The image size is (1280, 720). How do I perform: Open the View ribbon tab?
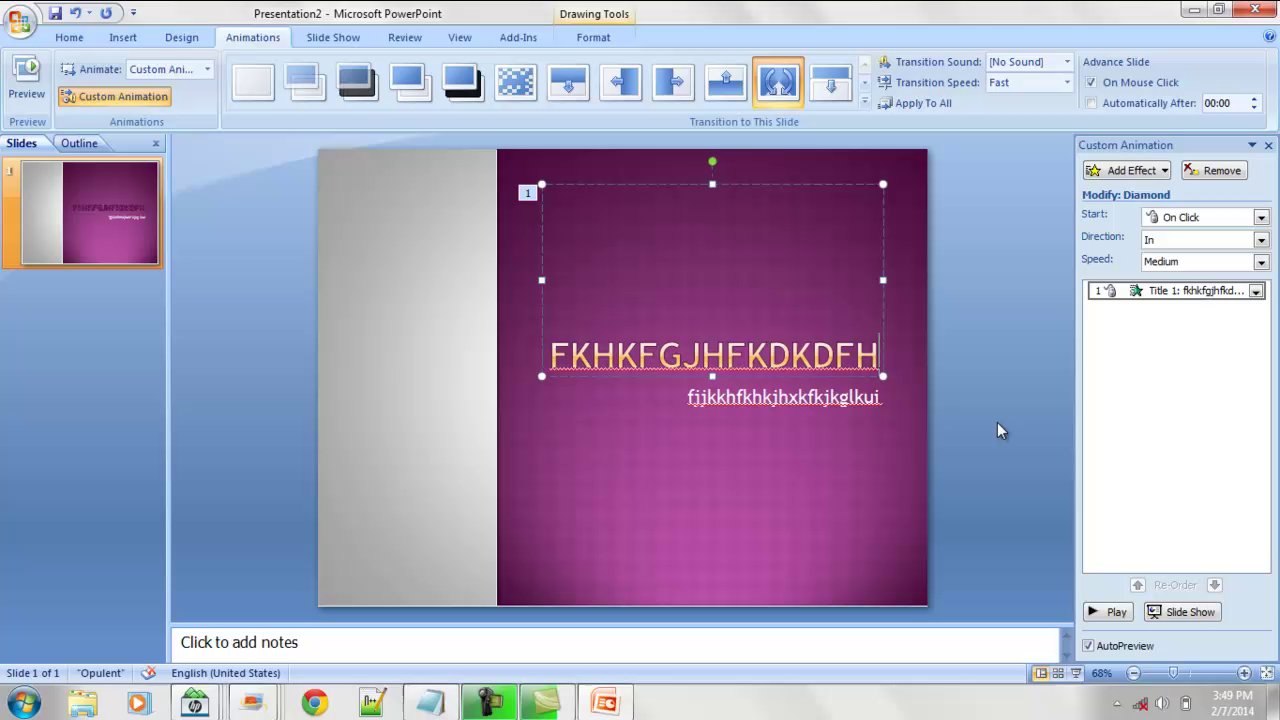[460, 37]
